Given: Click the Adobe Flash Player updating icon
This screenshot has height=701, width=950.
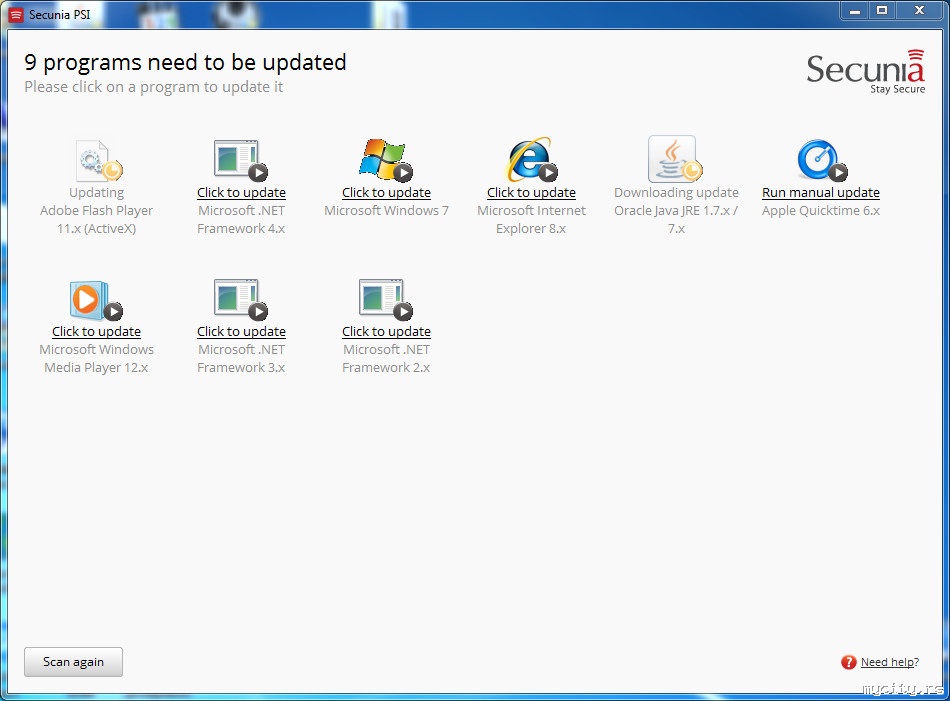Looking at the screenshot, I should tap(99, 161).
